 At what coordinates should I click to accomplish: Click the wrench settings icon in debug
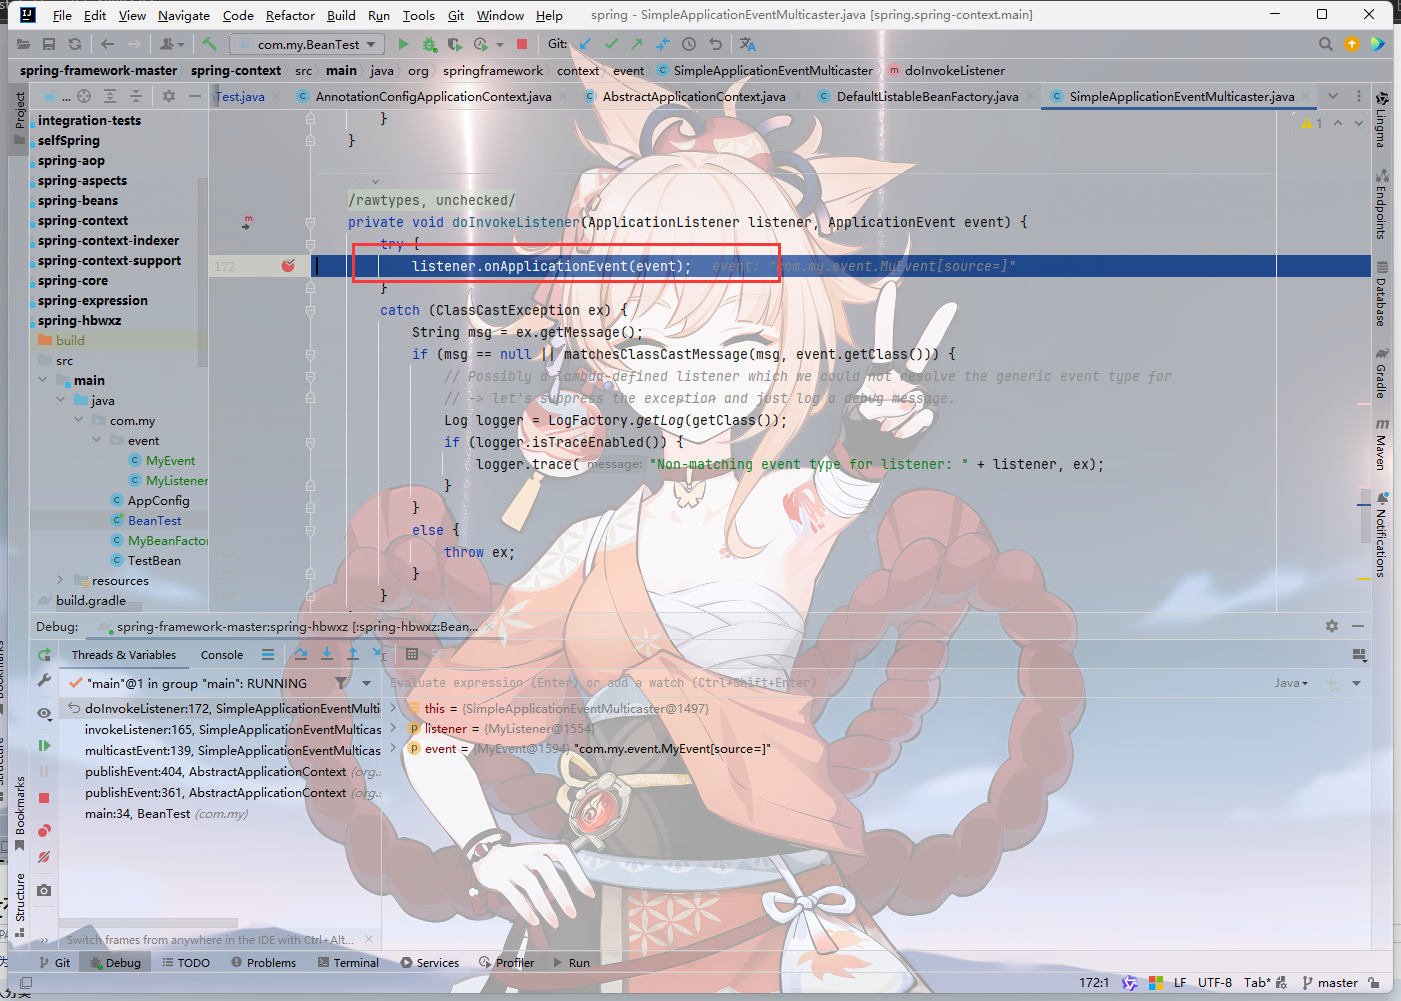tap(44, 680)
